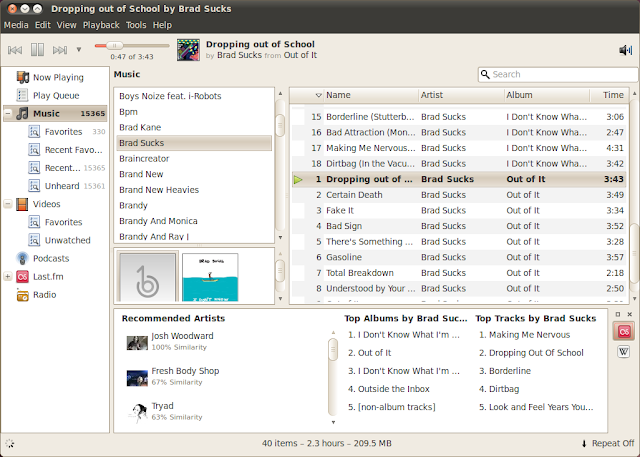Open the volume speaker icon
Viewport: 640px width, 457px height.
pyautogui.click(x=625, y=50)
